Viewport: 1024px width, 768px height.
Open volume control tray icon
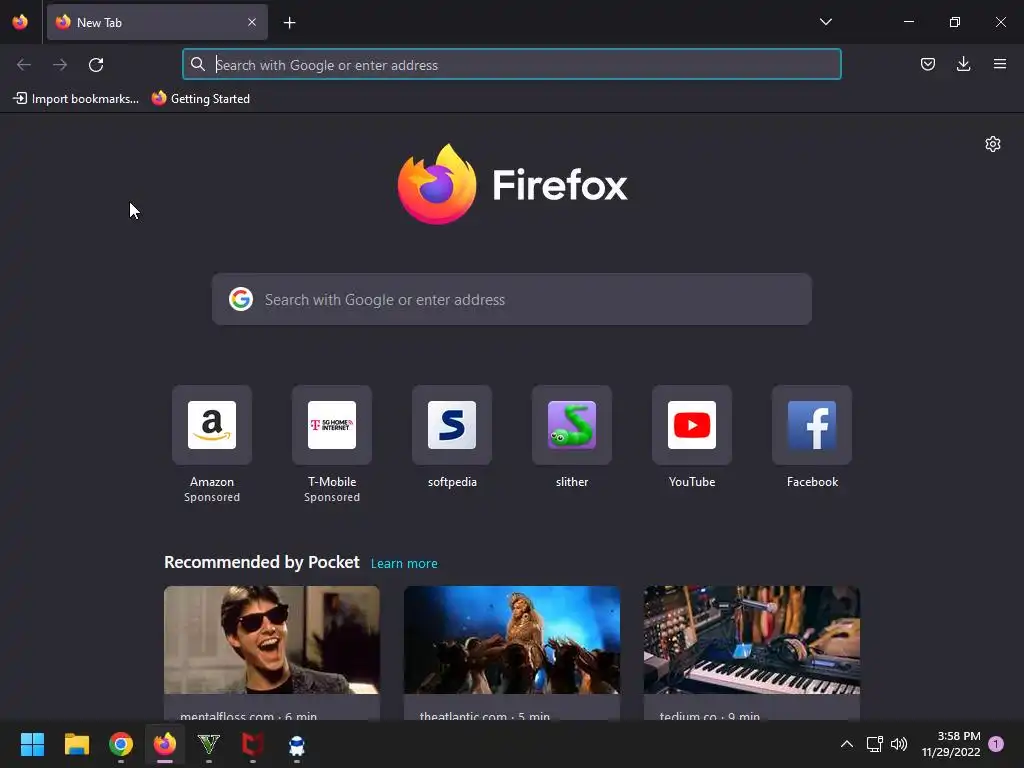point(899,744)
